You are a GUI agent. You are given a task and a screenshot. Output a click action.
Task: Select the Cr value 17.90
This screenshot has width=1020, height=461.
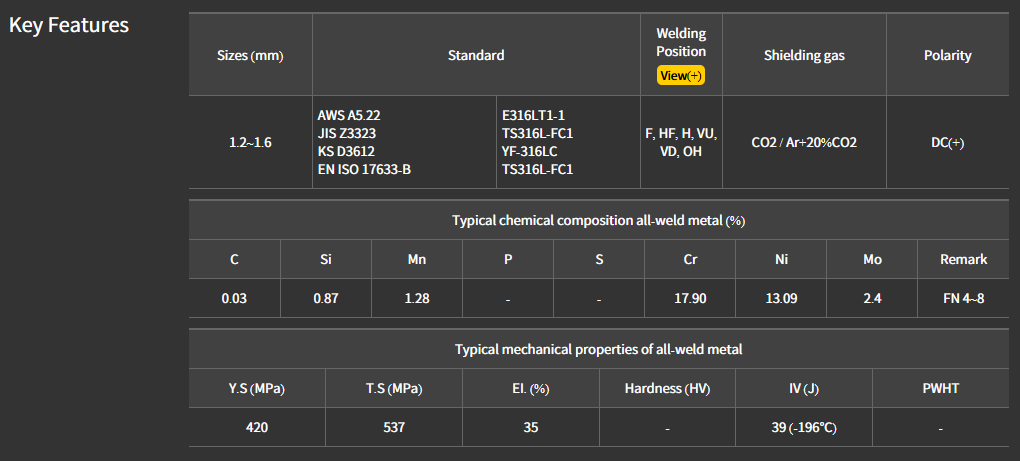(x=690, y=299)
